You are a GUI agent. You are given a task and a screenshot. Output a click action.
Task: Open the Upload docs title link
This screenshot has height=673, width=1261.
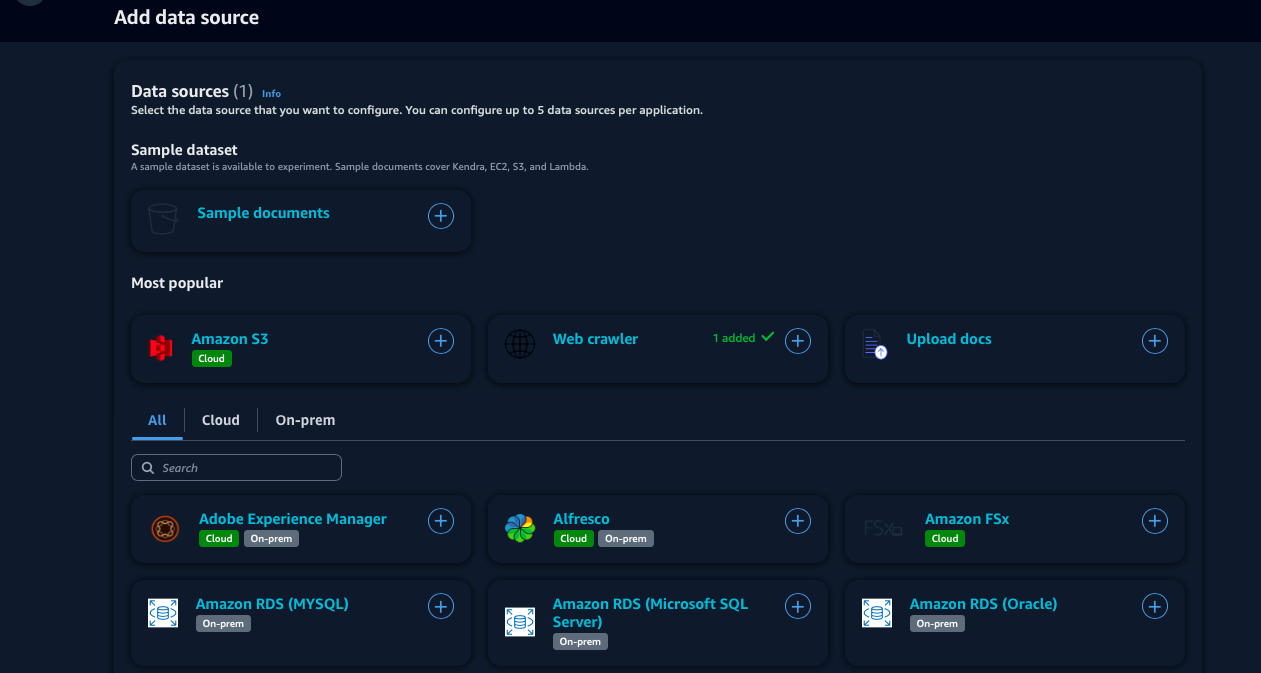tap(949, 339)
